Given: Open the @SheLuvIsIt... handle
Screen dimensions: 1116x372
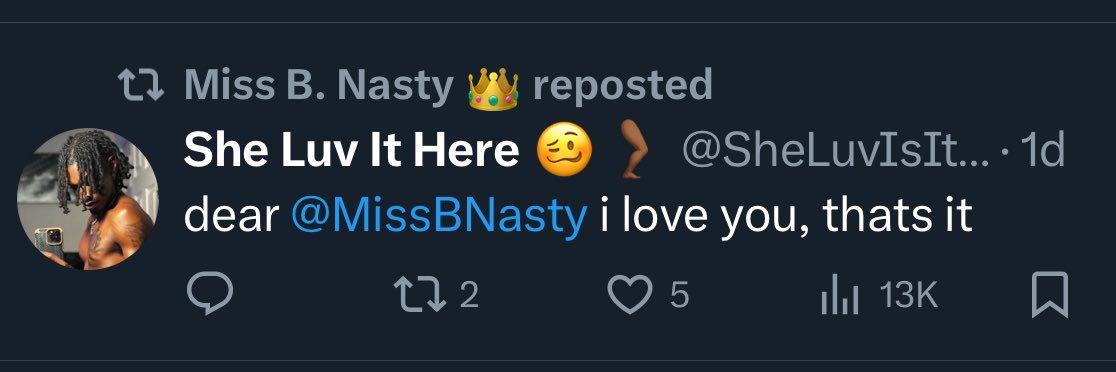Looking at the screenshot, I should (836, 151).
